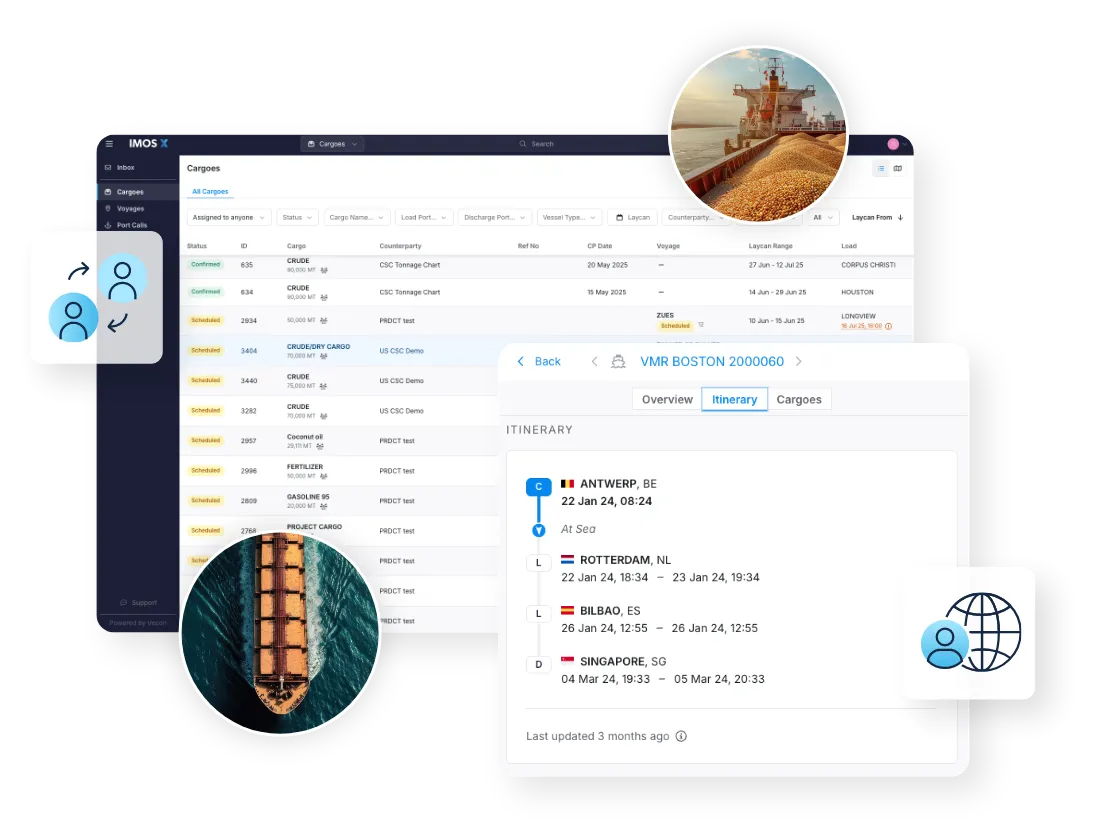Go to previous voyage with left chevron
Viewport: 1096px width, 837px height.
(x=594, y=362)
